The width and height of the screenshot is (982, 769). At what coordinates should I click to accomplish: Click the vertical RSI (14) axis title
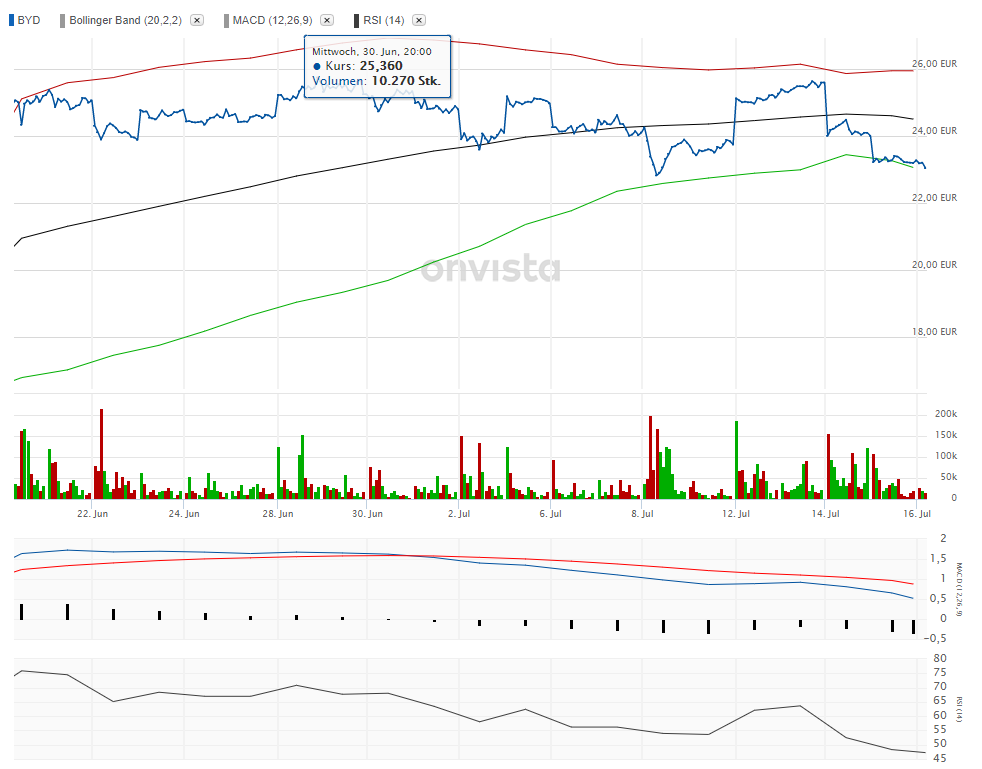pos(959,710)
